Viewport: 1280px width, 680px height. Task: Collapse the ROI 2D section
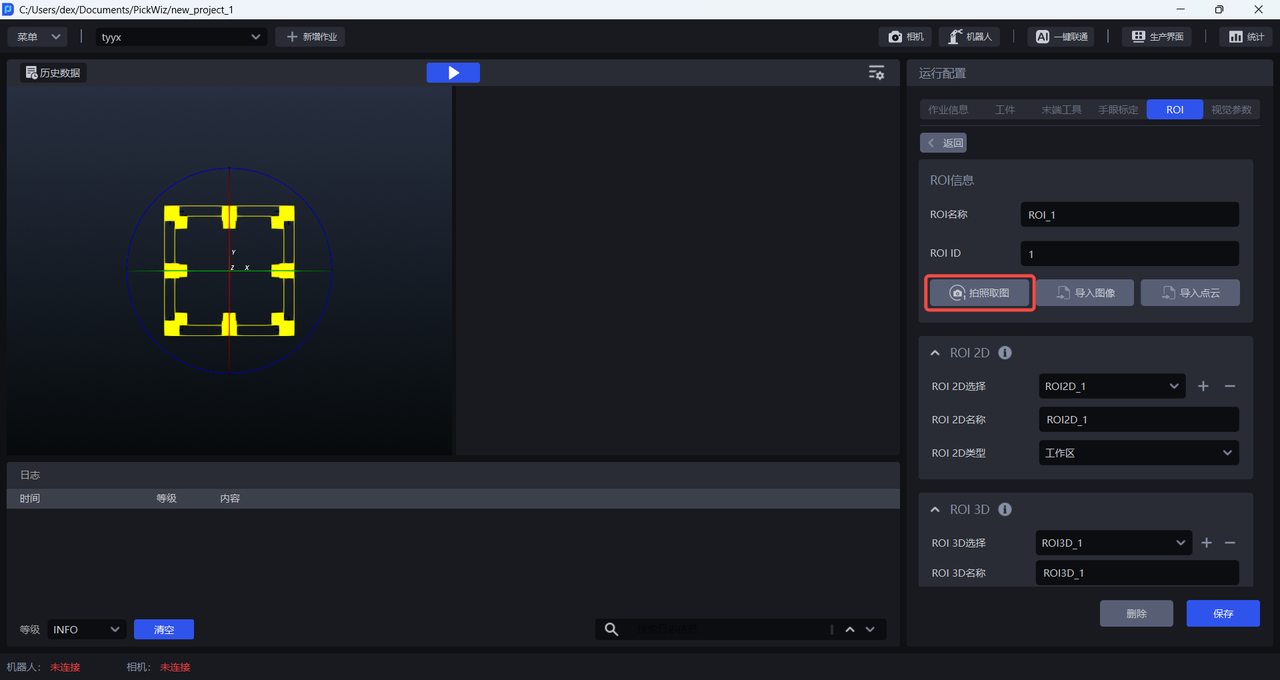point(935,353)
